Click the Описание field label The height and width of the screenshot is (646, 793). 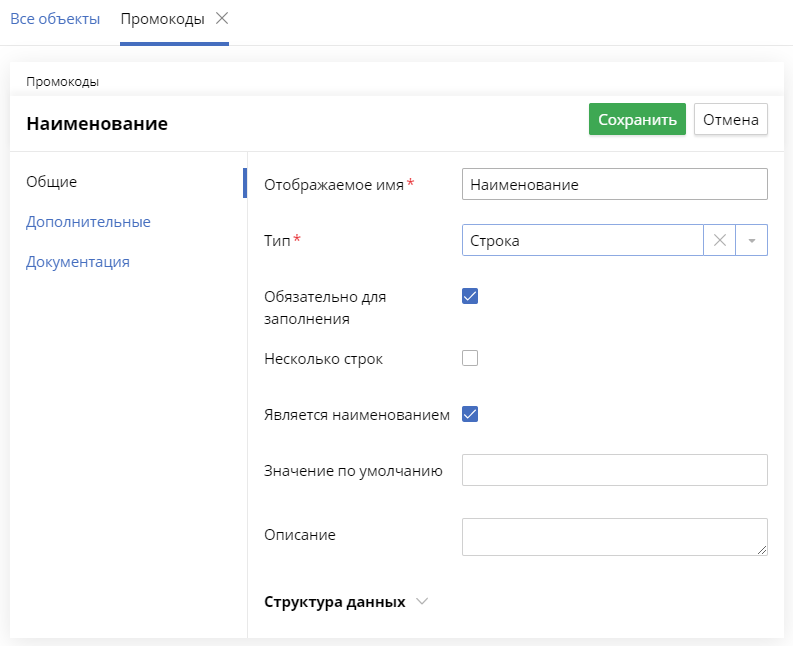300,535
